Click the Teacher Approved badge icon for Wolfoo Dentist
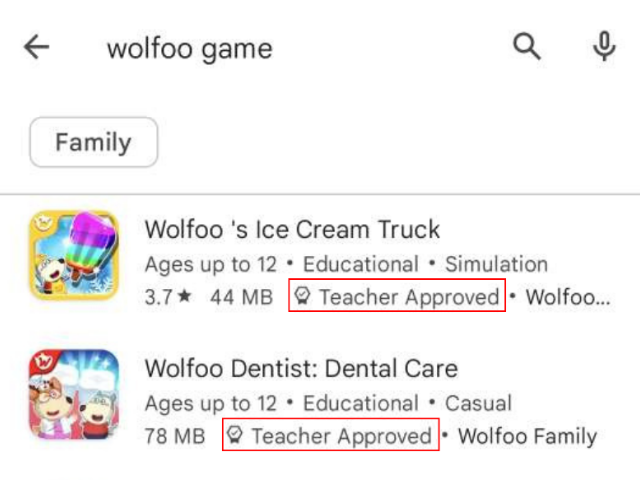The height and width of the screenshot is (480, 640). tap(235, 435)
